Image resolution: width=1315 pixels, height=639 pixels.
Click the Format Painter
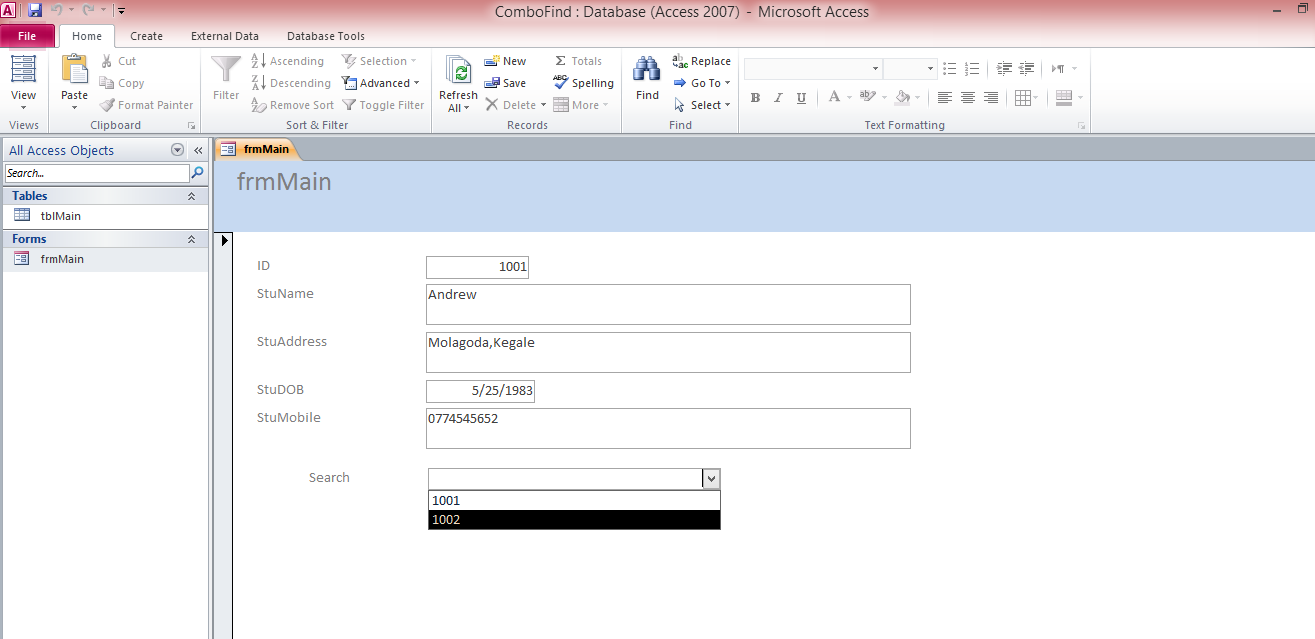point(147,104)
